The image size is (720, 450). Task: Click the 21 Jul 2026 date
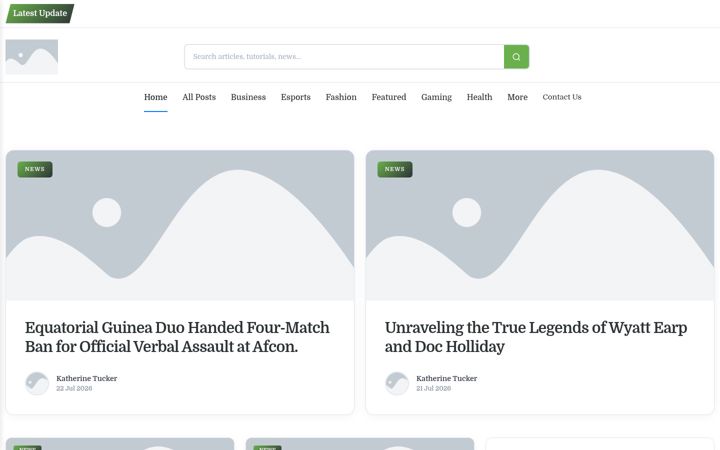click(434, 388)
